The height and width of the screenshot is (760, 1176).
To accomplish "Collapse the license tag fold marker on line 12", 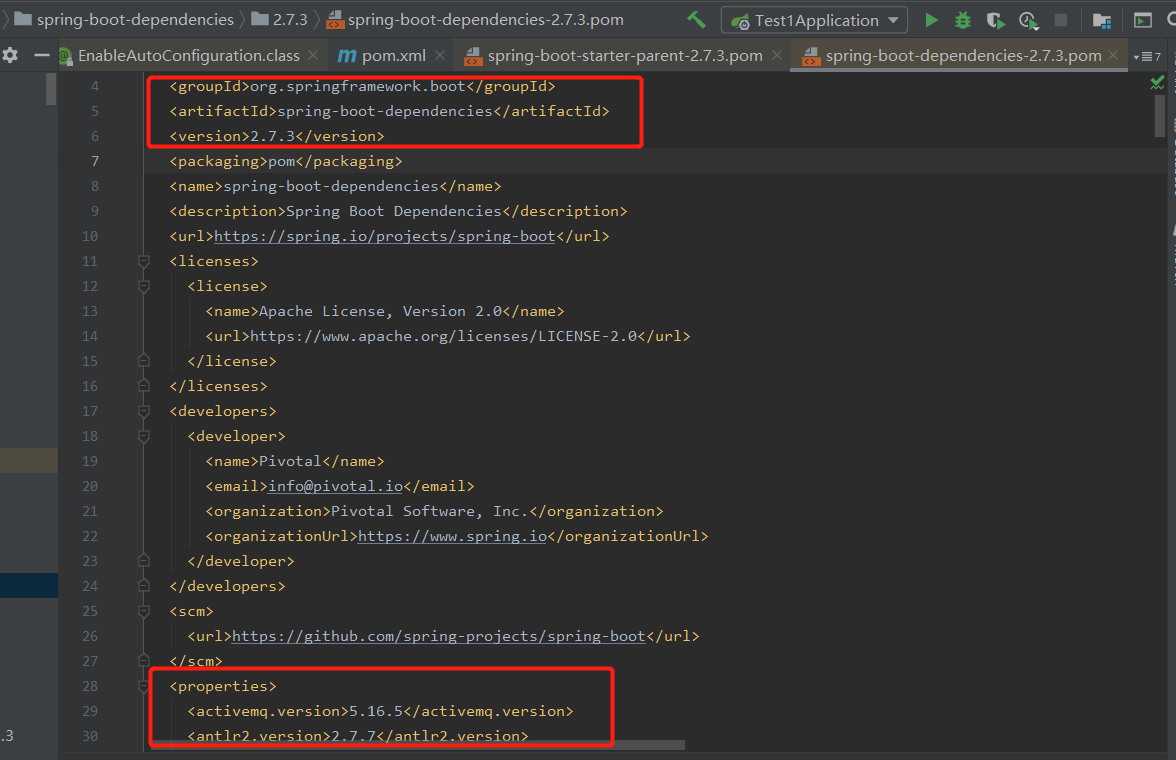I will tap(144, 286).
